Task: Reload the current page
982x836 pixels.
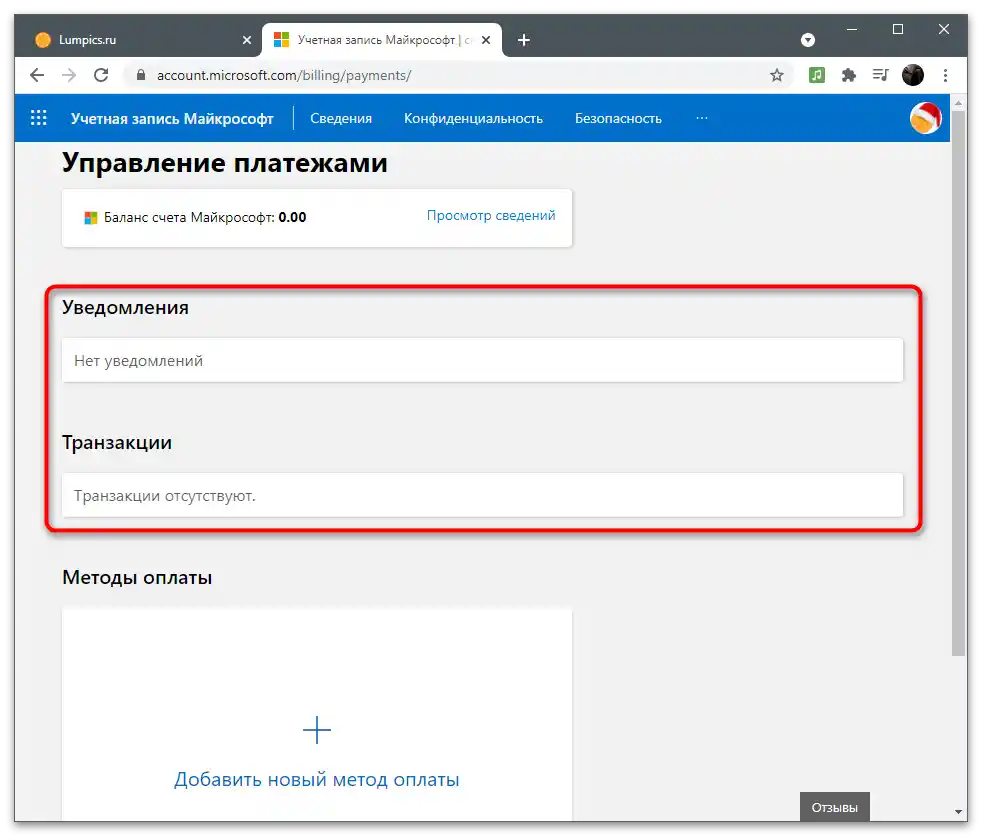Action: pyautogui.click(x=101, y=75)
